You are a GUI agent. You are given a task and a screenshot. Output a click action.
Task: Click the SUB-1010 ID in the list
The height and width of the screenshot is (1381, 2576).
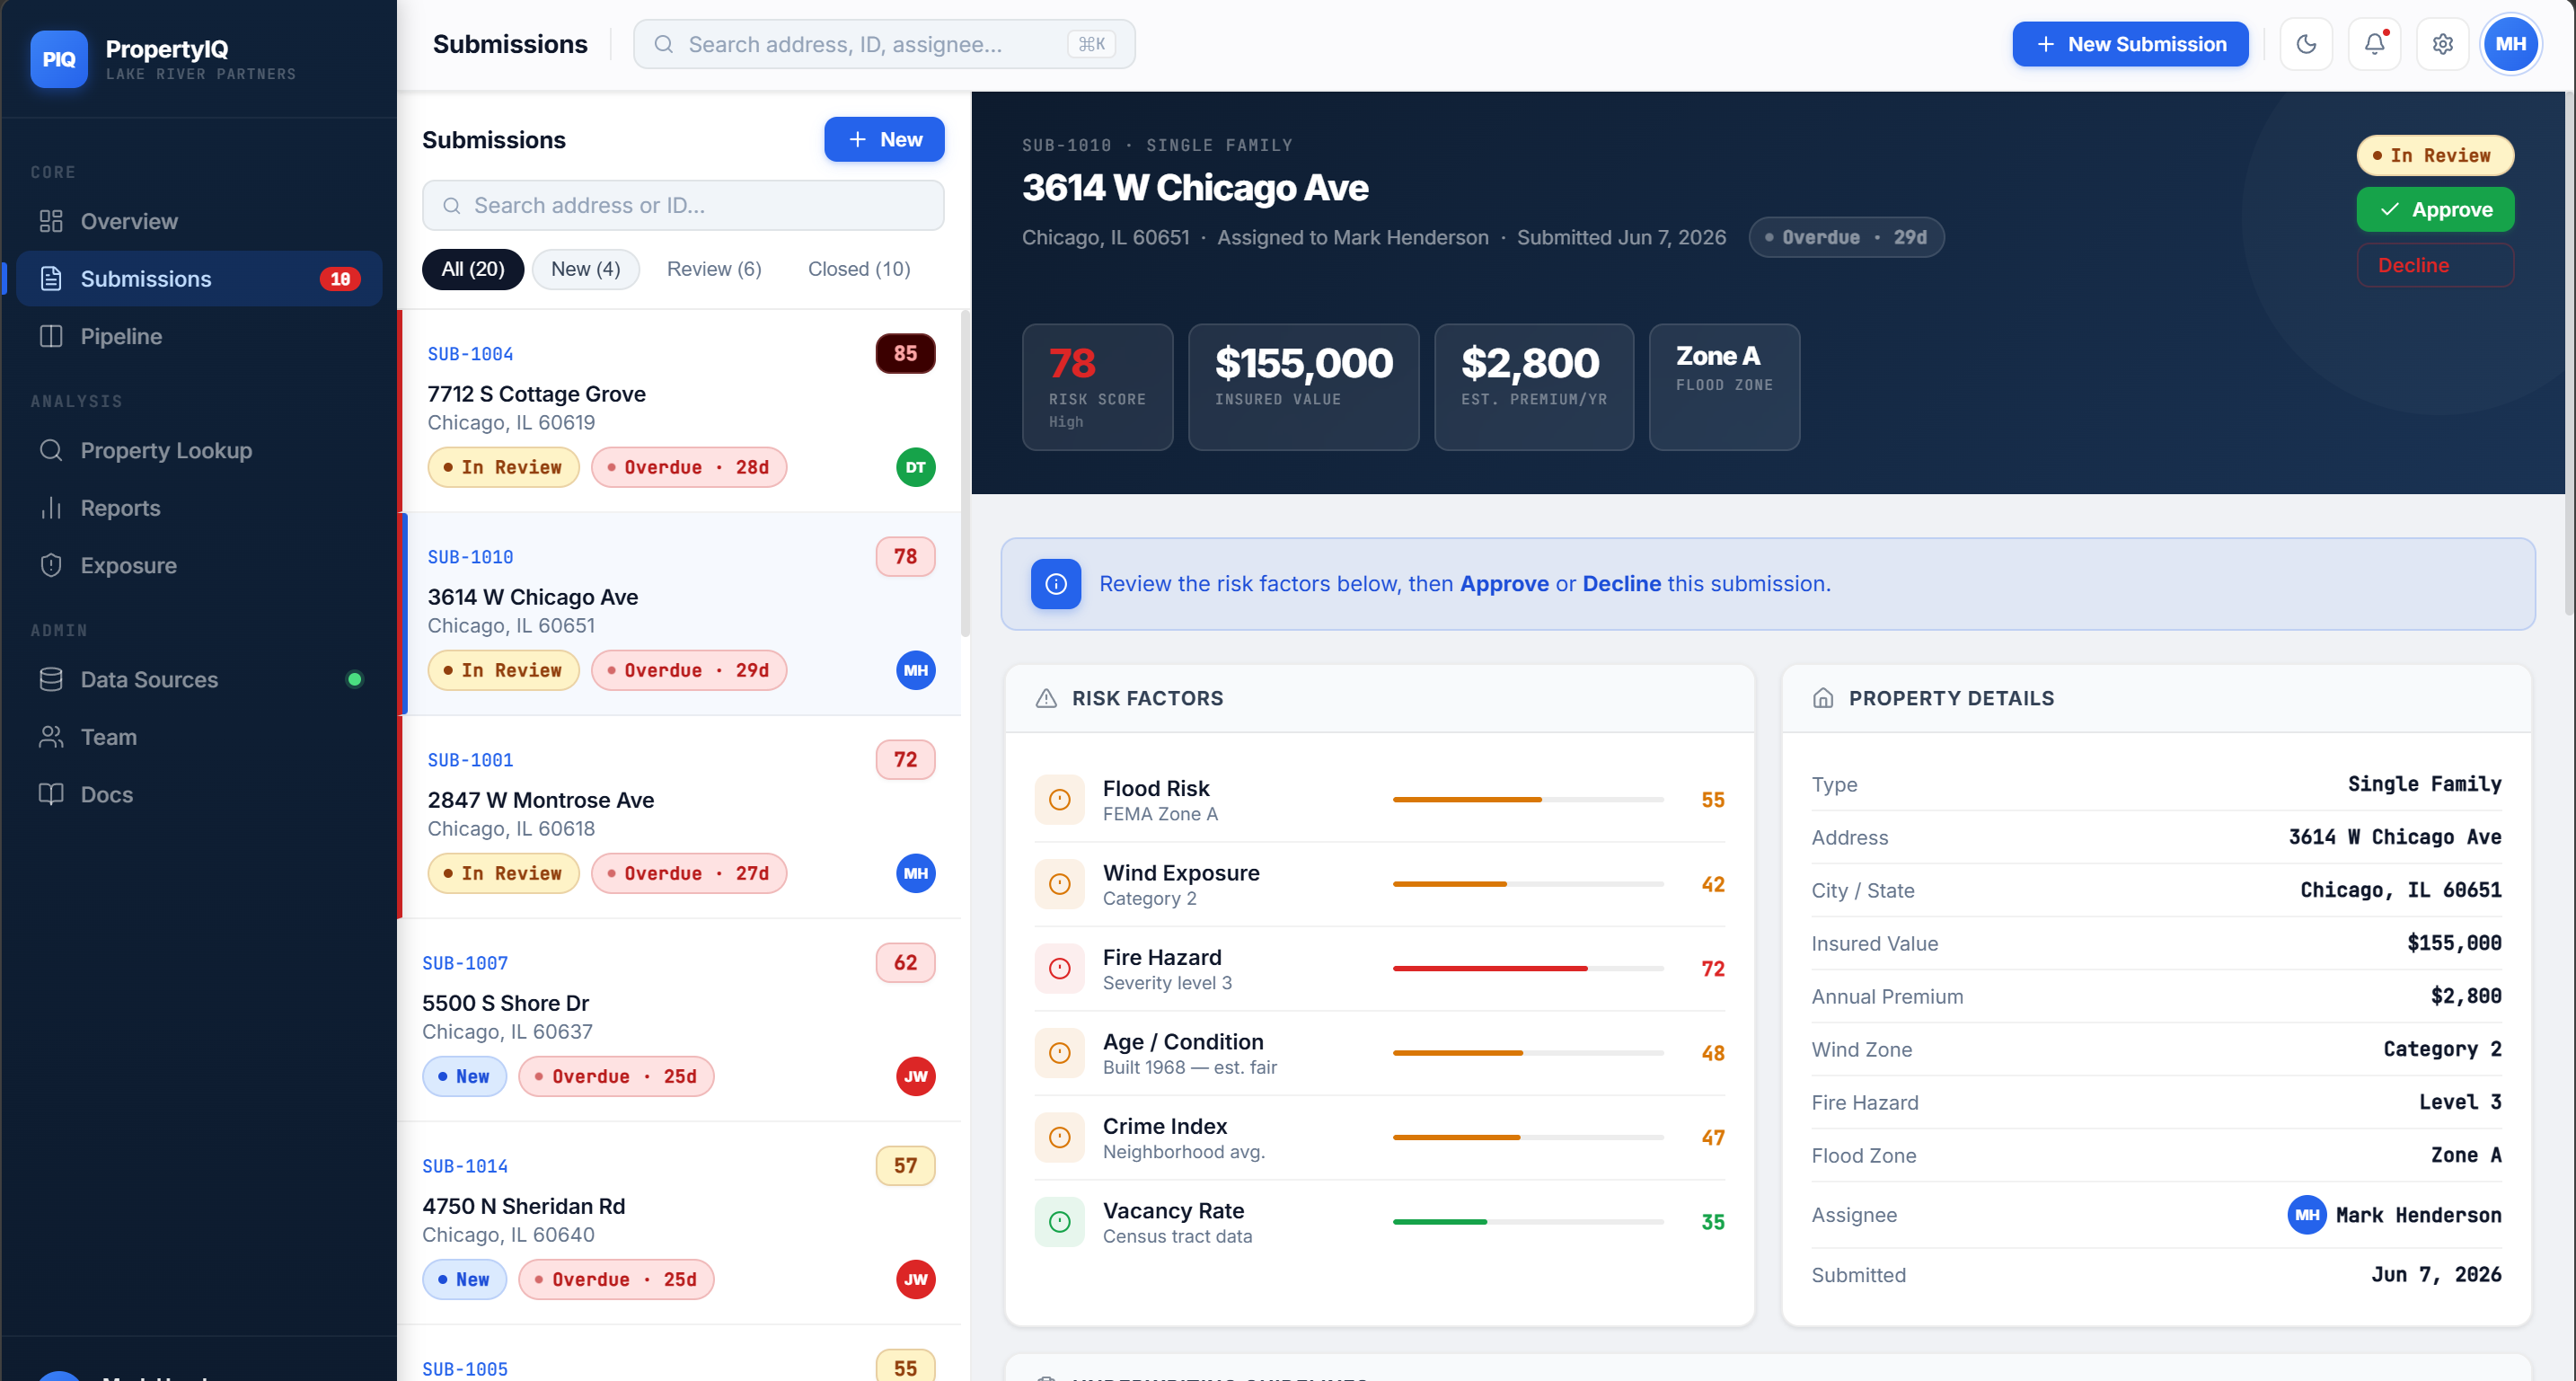470,557
